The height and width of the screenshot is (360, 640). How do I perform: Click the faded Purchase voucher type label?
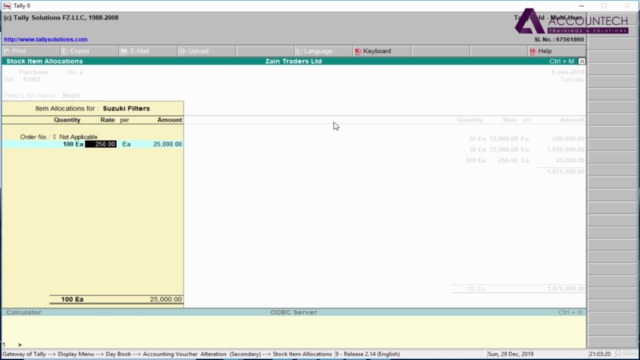[x=33, y=72]
